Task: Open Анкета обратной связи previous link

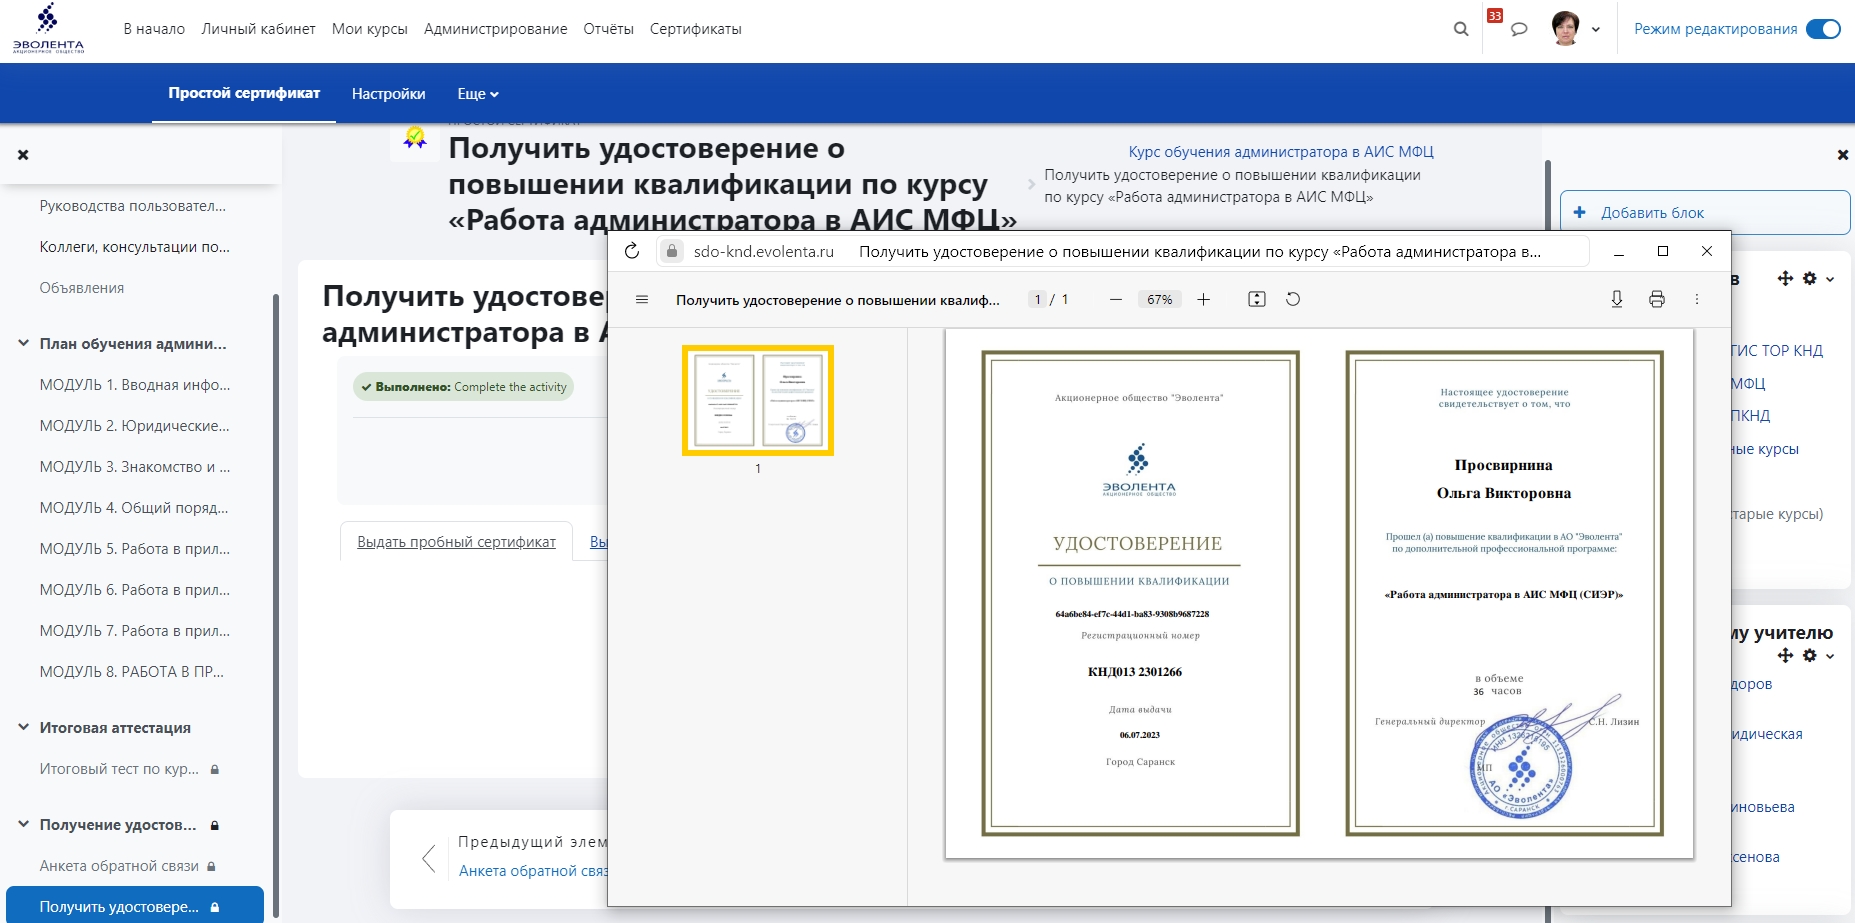Action: (x=533, y=871)
